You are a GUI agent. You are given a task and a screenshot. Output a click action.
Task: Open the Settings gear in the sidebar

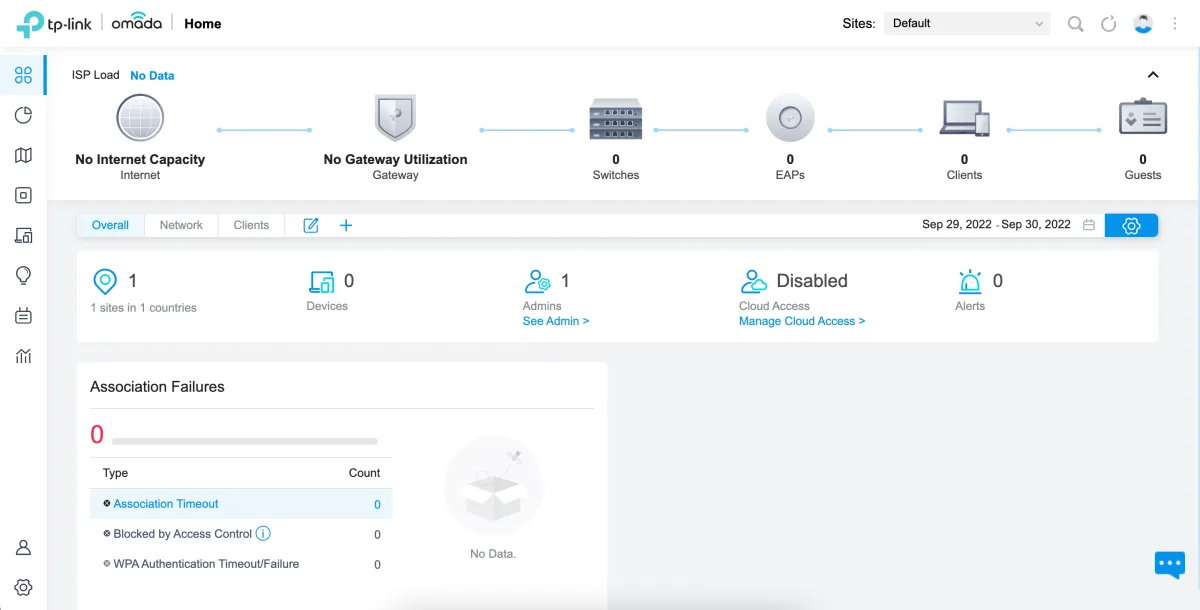pos(23,587)
